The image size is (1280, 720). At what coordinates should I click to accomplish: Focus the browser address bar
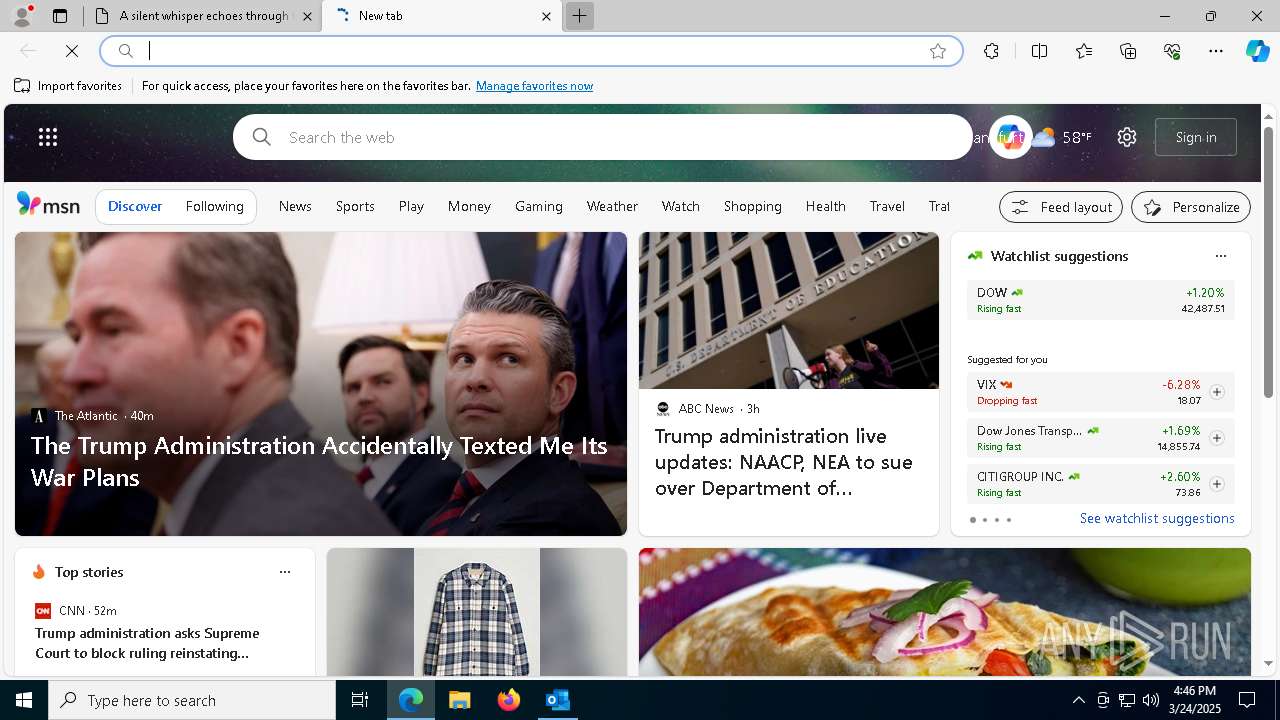click(530, 51)
